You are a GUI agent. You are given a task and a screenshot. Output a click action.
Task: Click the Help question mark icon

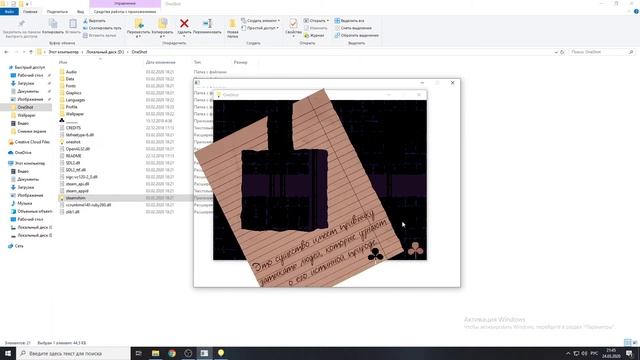[x=636, y=12]
